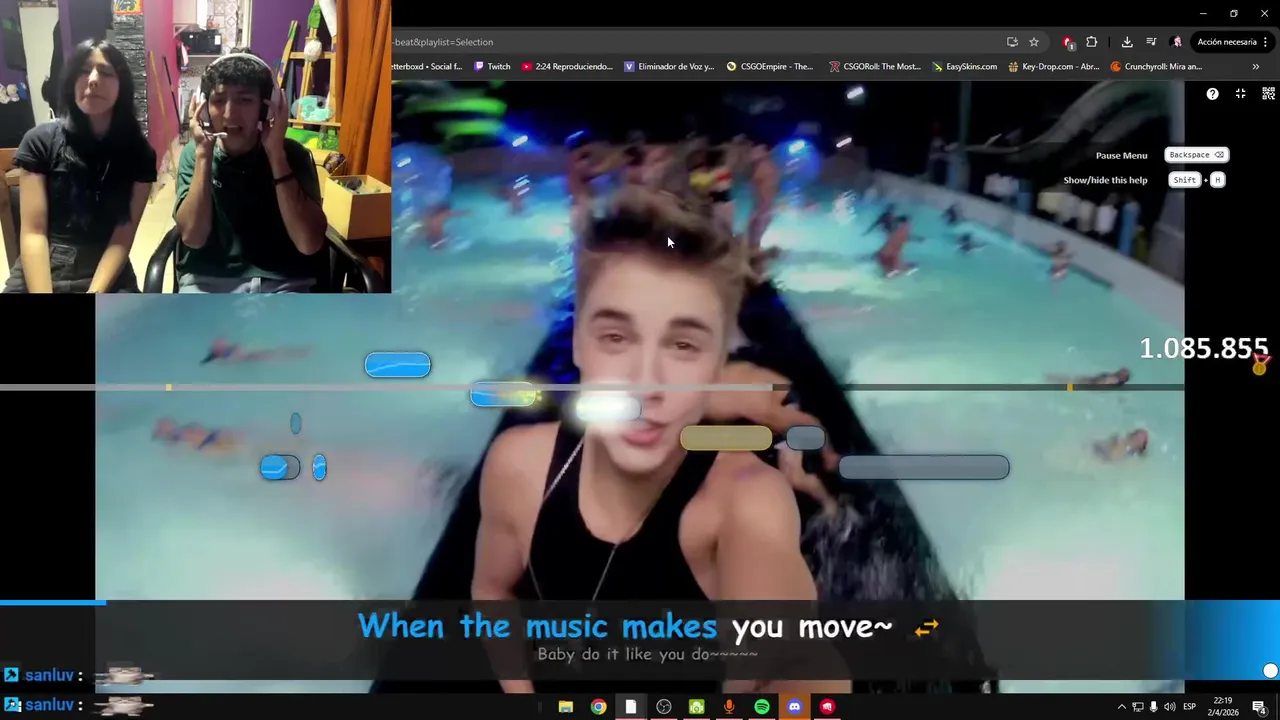Open Discord from the taskbar
The height and width of the screenshot is (720, 1280).
(x=795, y=707)
